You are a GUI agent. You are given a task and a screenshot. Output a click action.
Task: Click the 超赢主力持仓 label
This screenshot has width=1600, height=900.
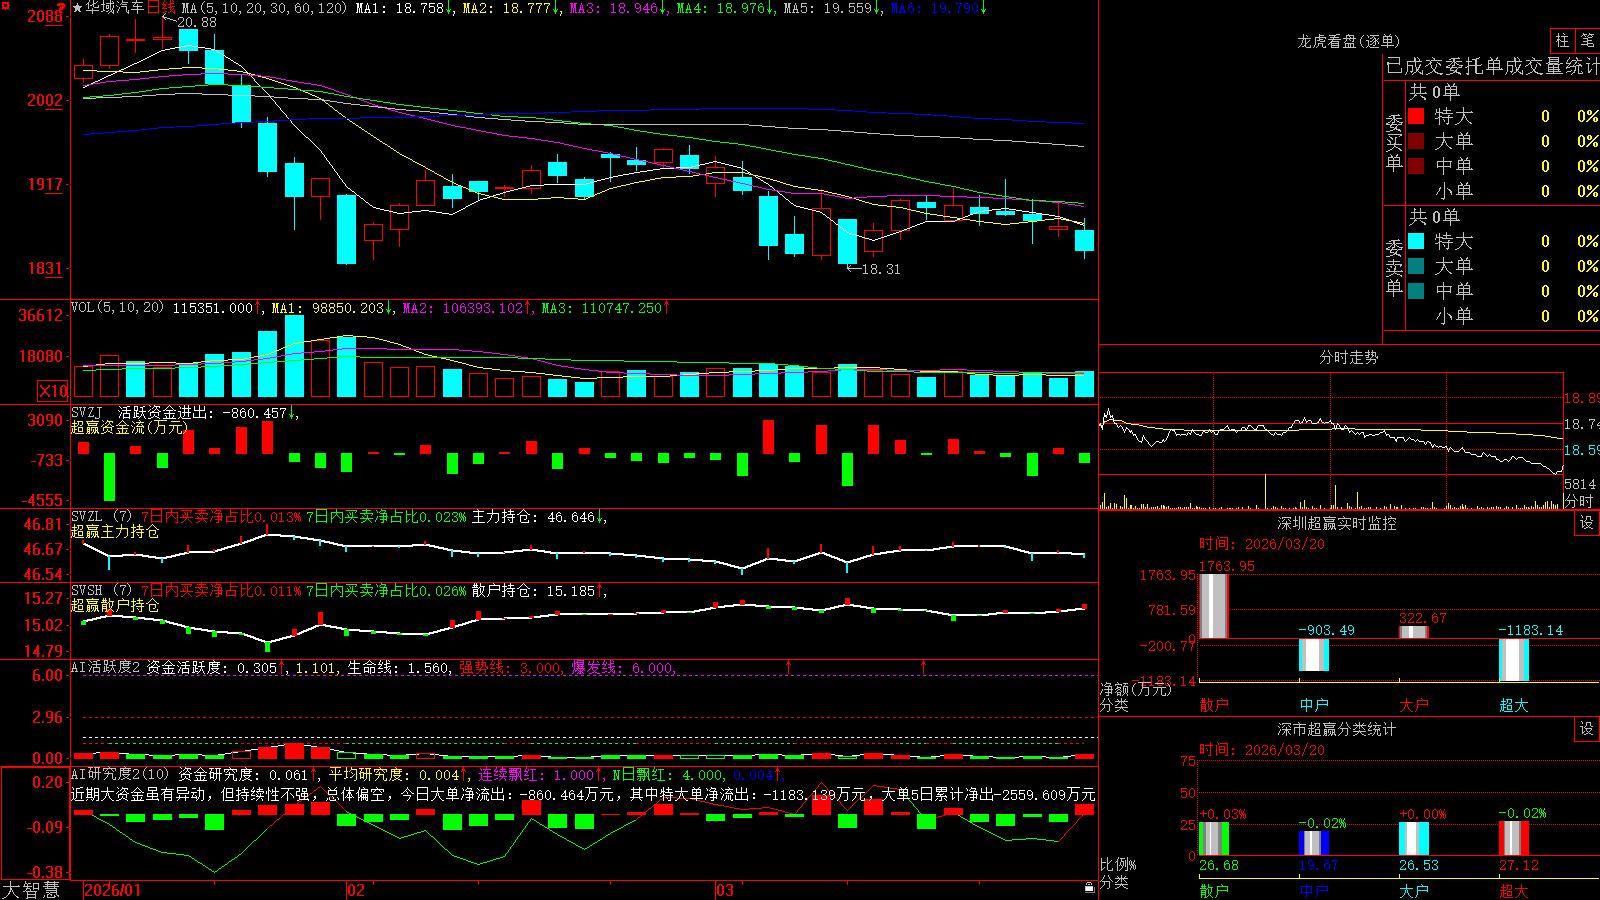pos(115,531)
